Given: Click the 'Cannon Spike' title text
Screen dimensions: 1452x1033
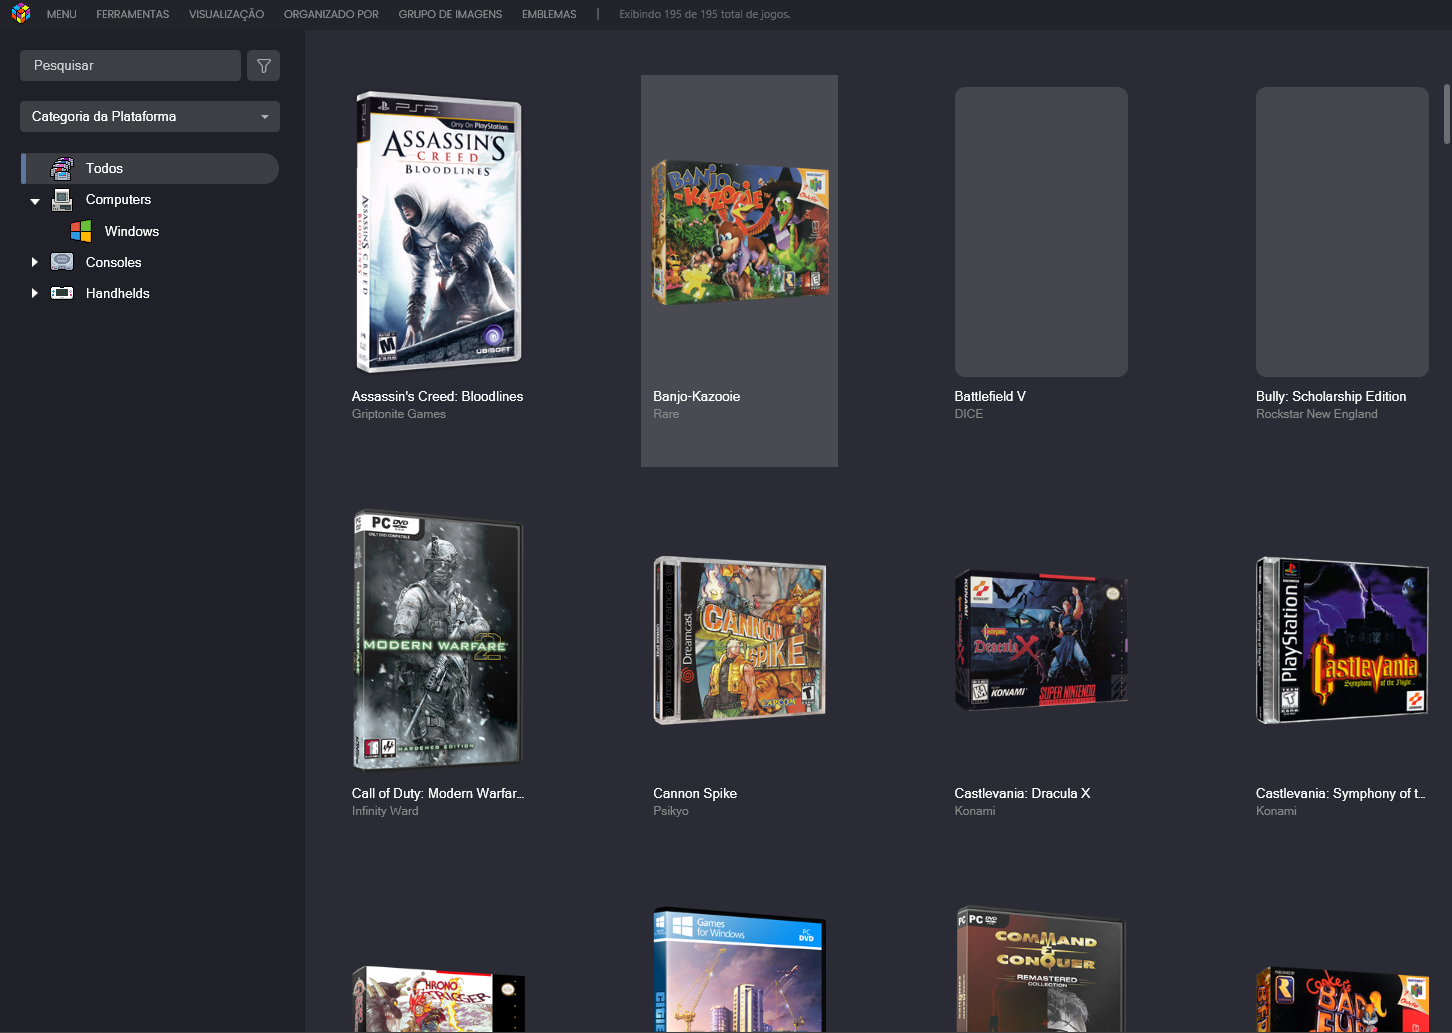Looking at the screenshot, I should (695, 793).
